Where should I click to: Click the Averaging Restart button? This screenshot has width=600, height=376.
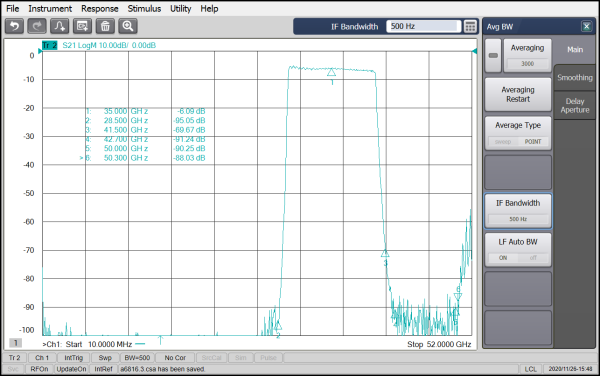pos(518,94)
